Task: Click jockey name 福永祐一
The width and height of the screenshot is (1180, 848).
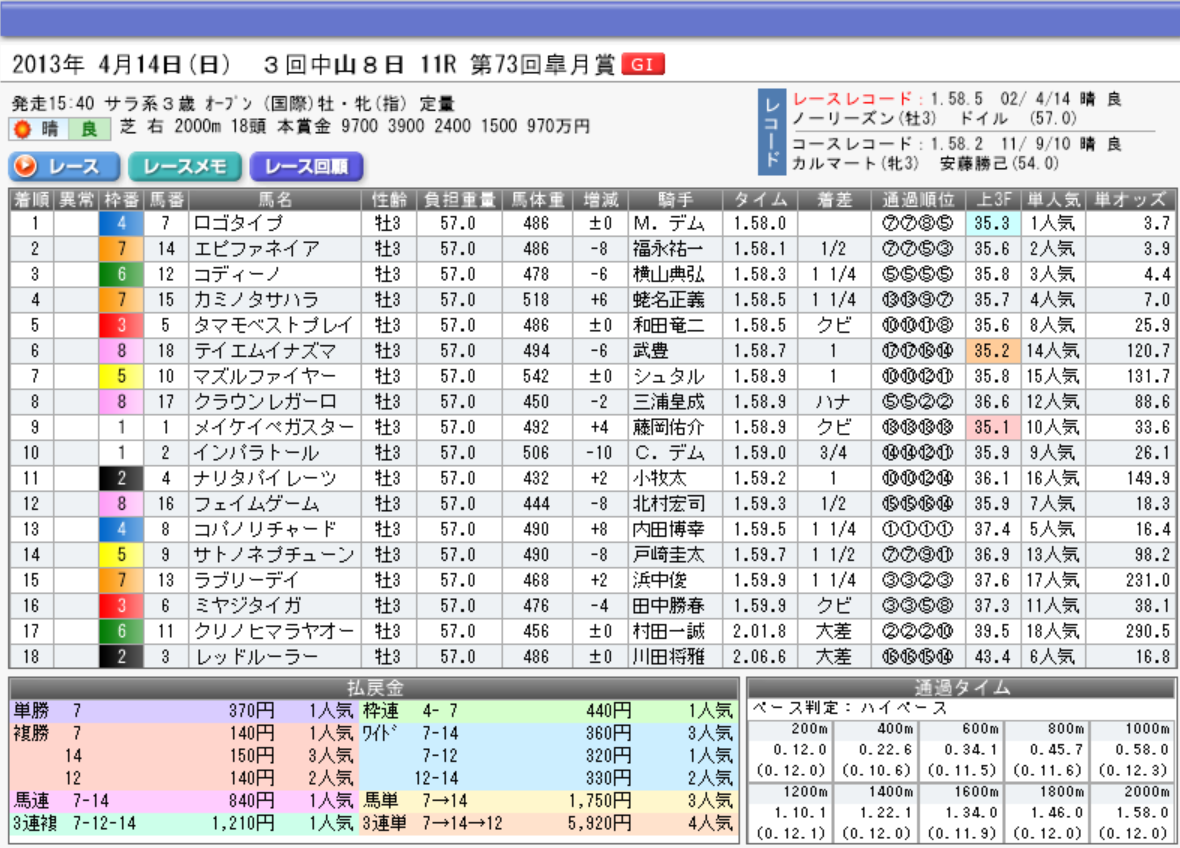Action: click(x=668, y=249)
